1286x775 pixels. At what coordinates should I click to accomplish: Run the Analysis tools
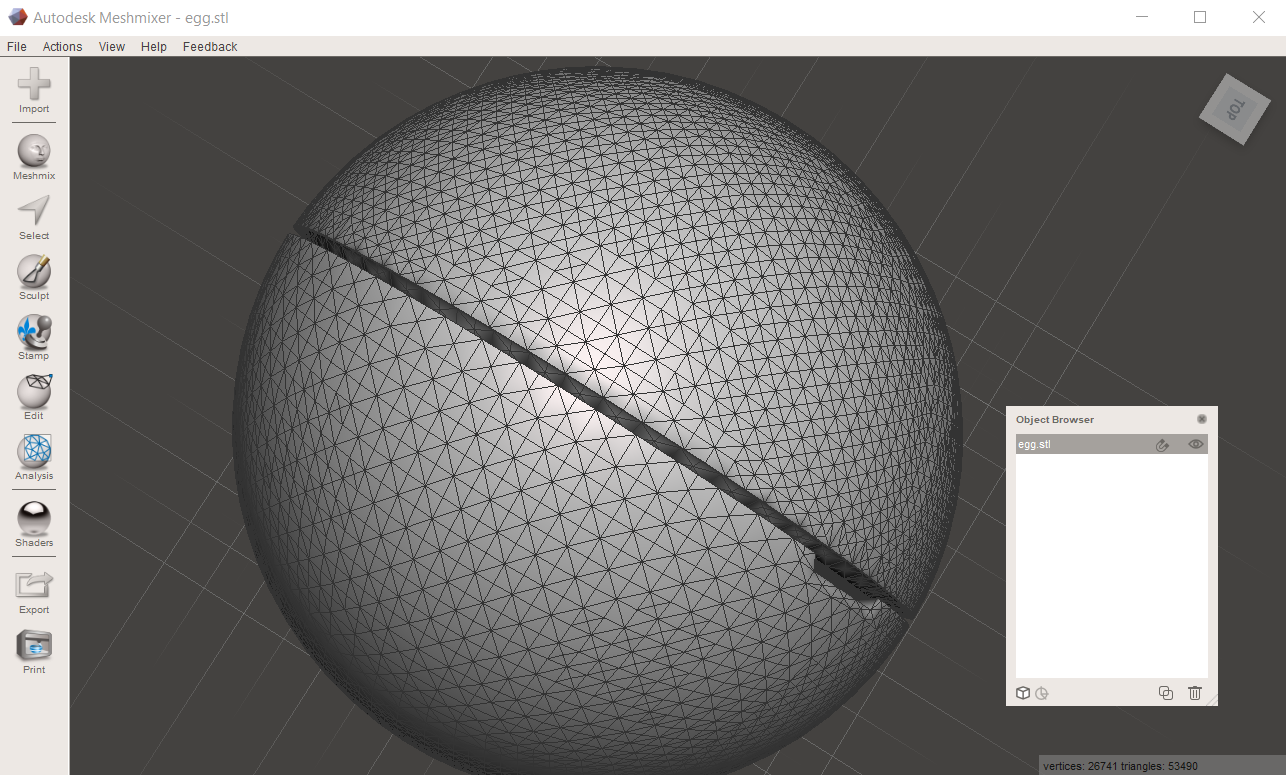[x=33, y=458]
